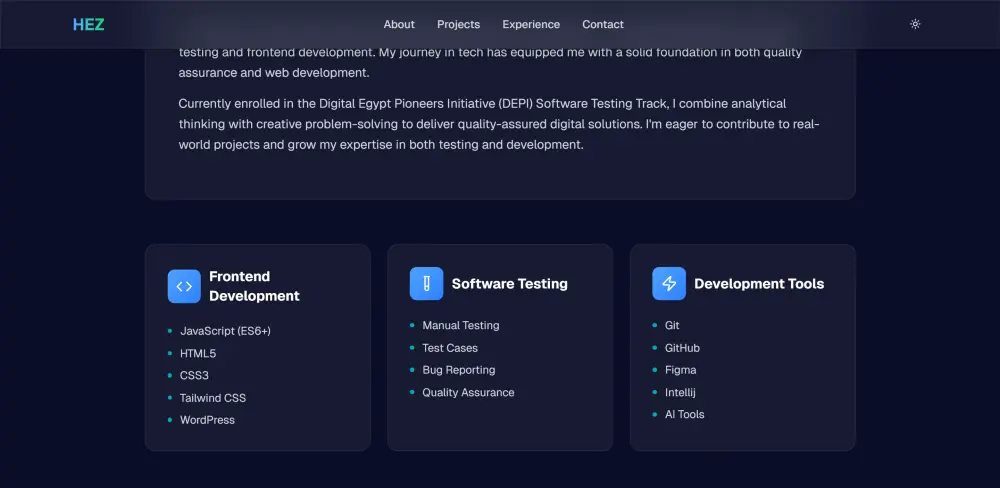Click the Development Tools heading

(759, 284)
